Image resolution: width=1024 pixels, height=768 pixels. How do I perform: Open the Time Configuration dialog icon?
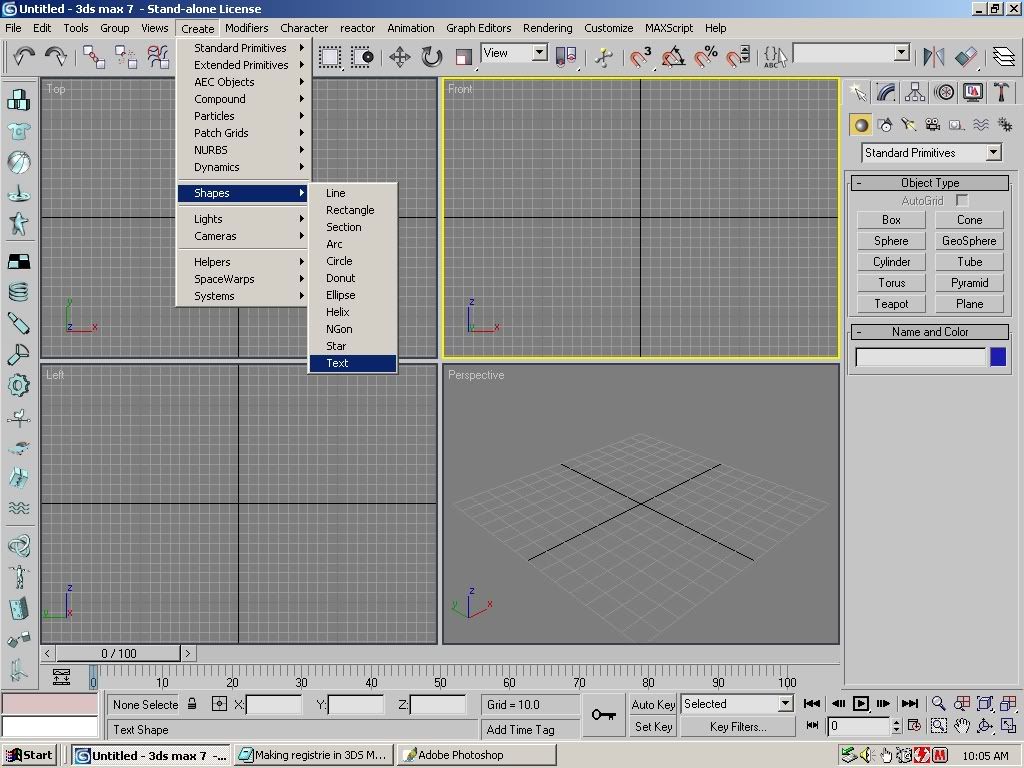click(x=914, y=726)
